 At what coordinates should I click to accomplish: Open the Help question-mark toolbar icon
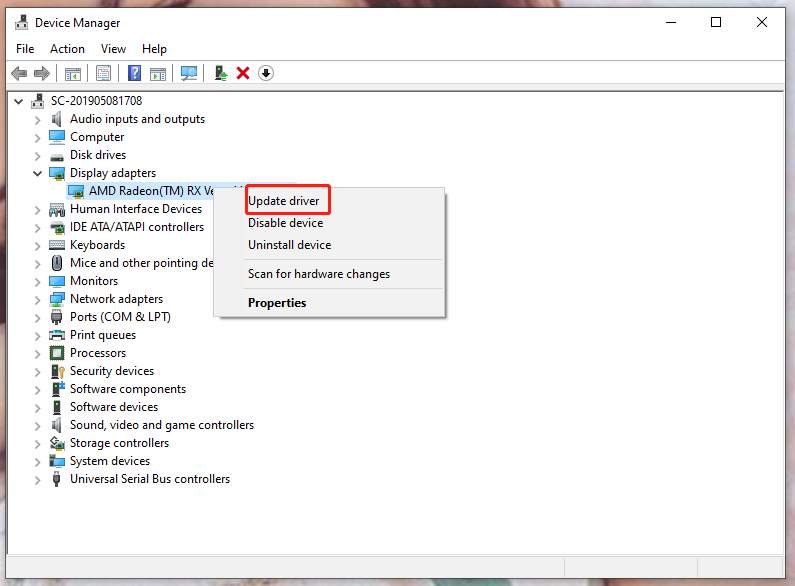point(134,74)
